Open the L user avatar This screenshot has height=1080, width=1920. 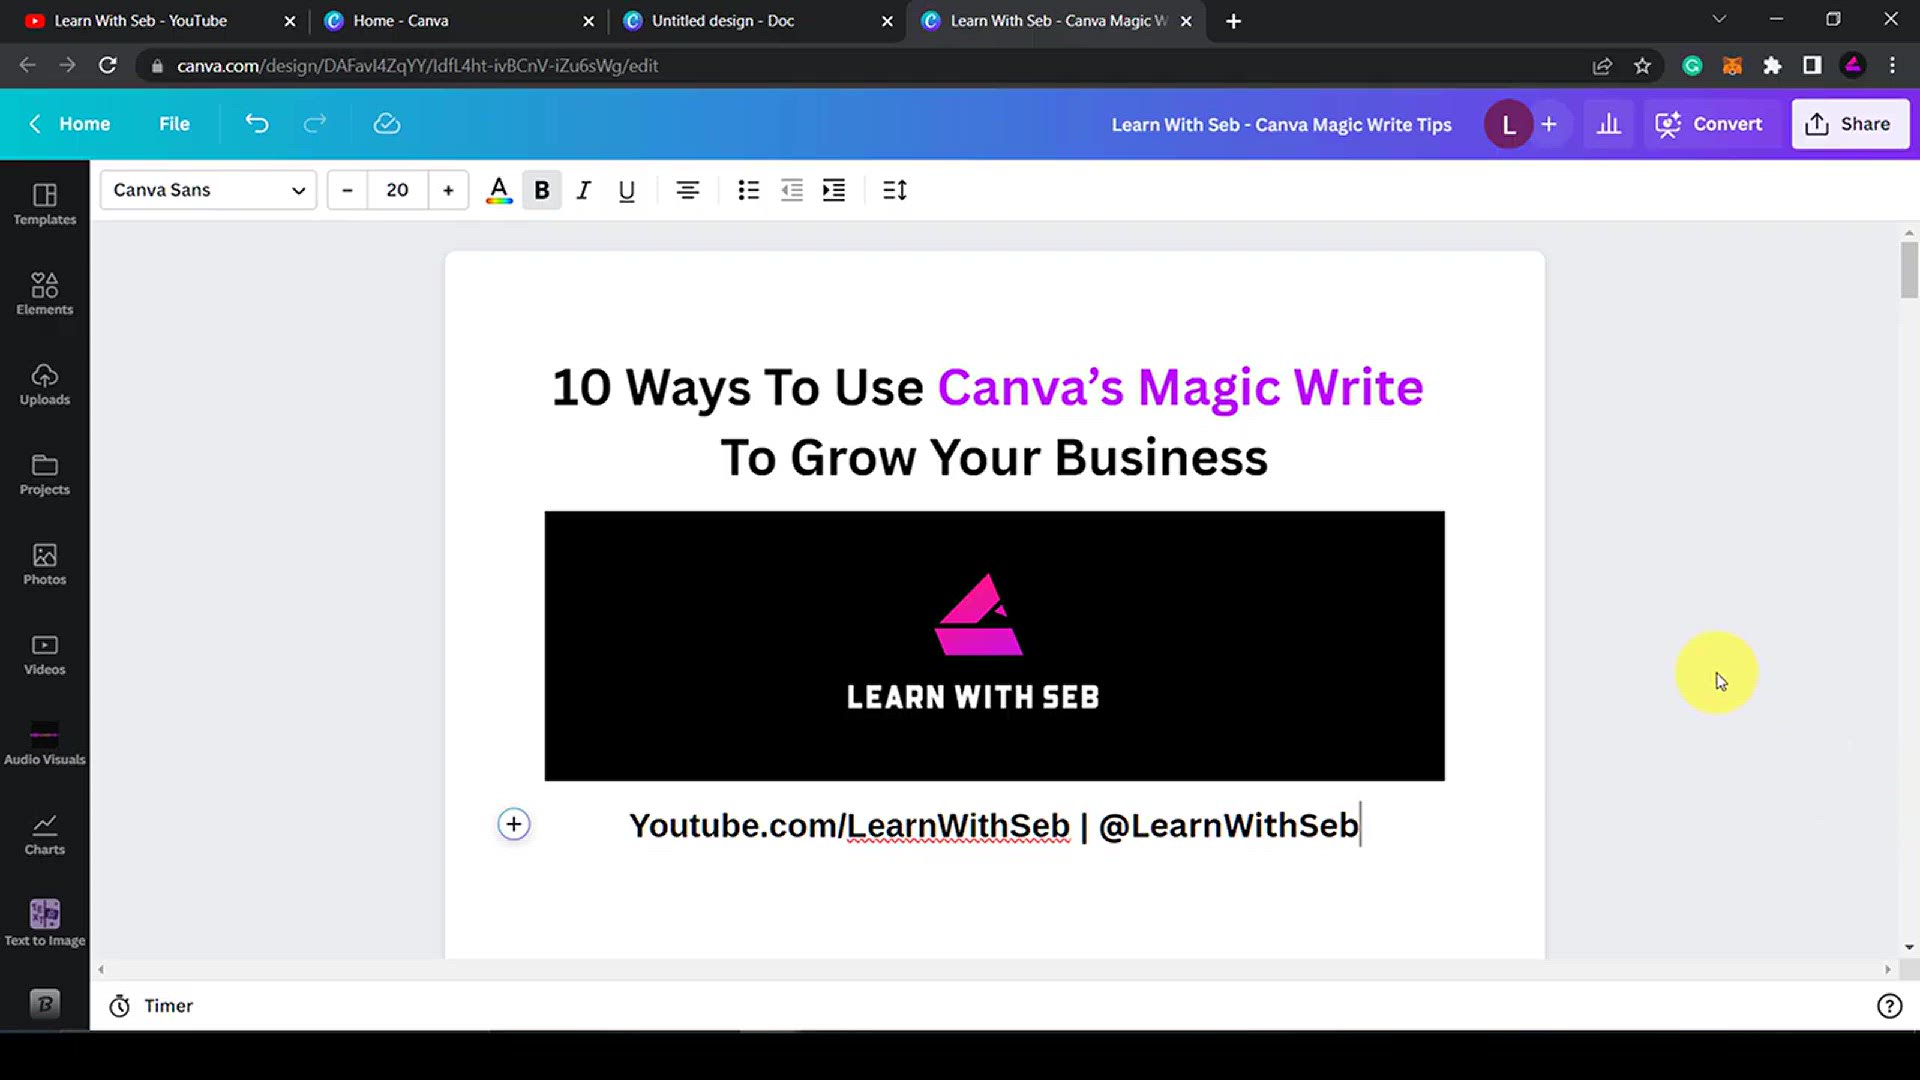pos(1508,124)
